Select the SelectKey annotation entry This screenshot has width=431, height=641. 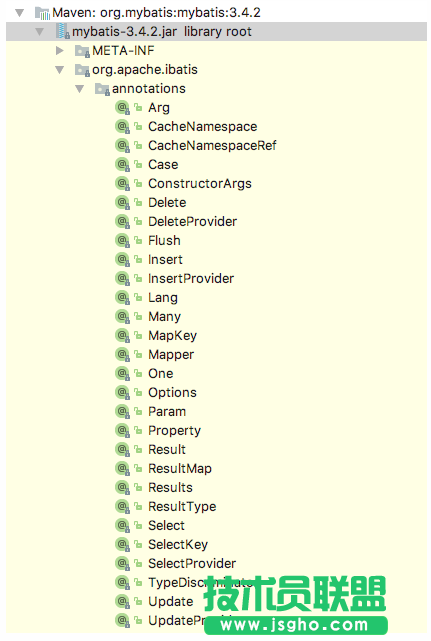178,545
